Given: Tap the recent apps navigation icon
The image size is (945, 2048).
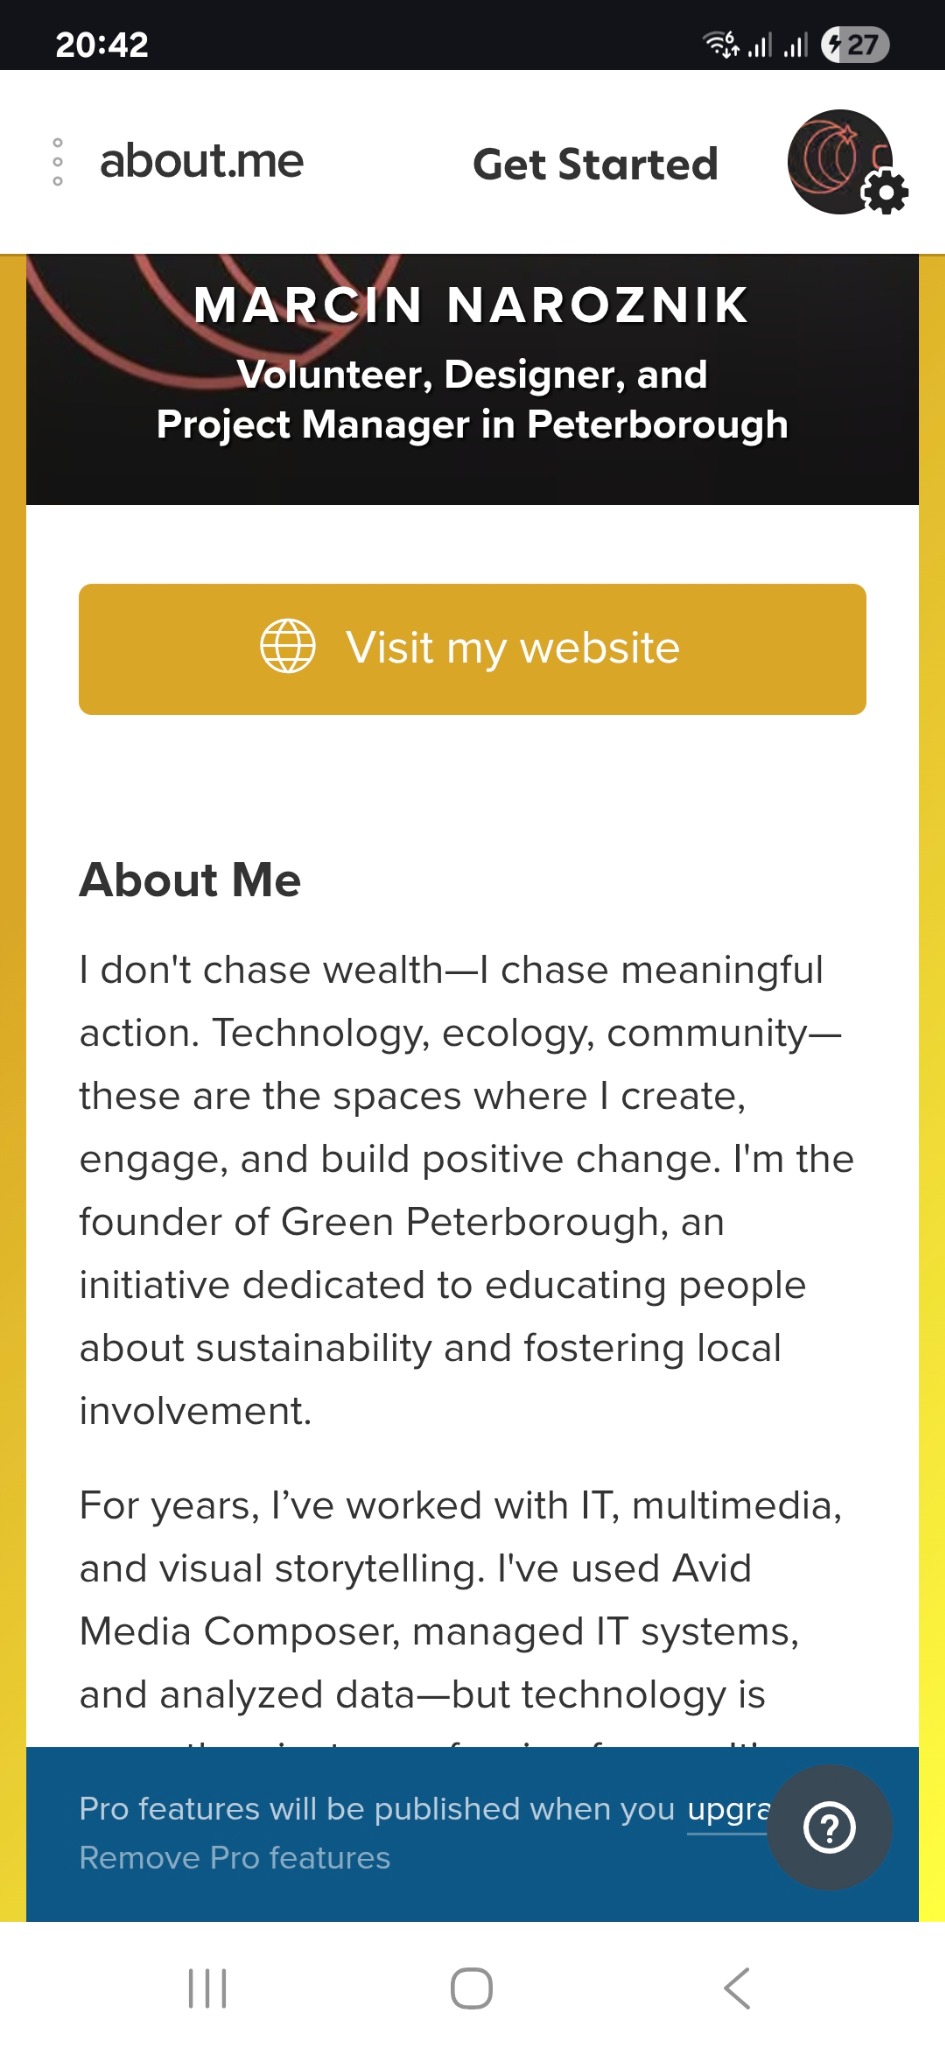Looking at the screenshot, I should coord(206,1987).
